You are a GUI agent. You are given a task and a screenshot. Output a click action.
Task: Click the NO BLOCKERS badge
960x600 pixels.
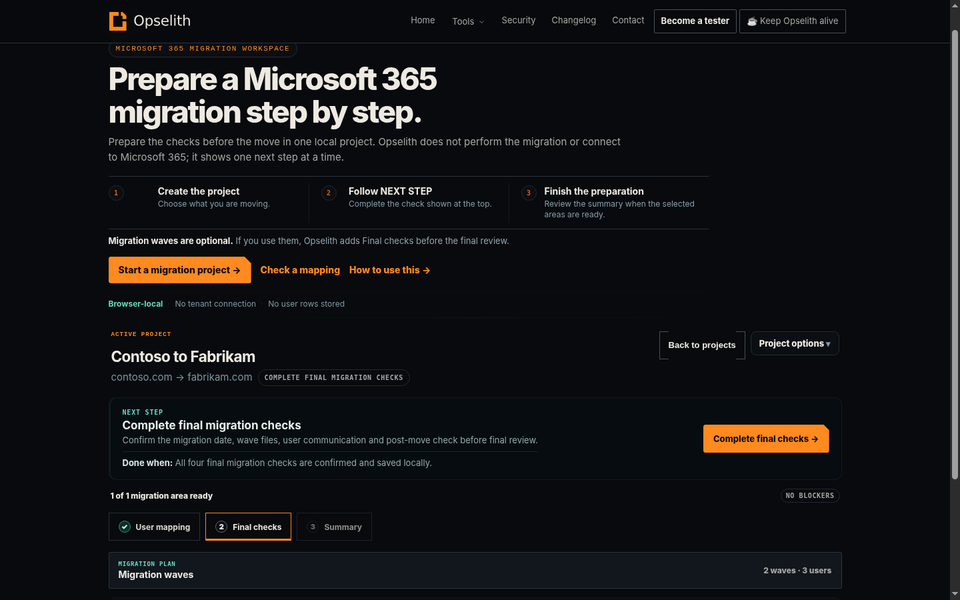coord(809,495)
